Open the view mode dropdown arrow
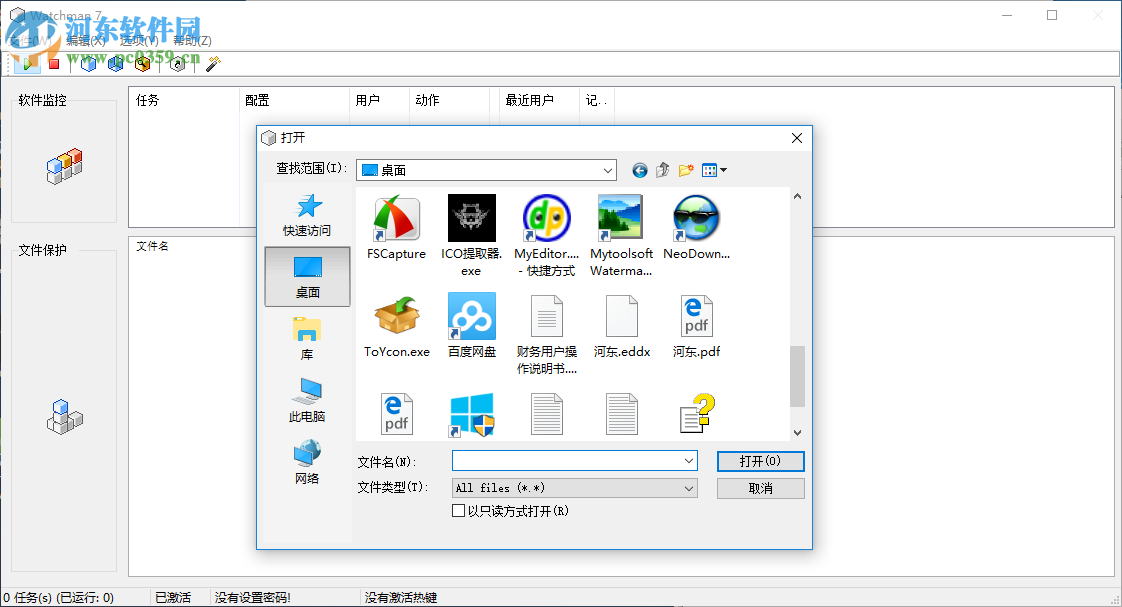The height and width of the screenshot is (607, 1122). click(x=724, y=170)
